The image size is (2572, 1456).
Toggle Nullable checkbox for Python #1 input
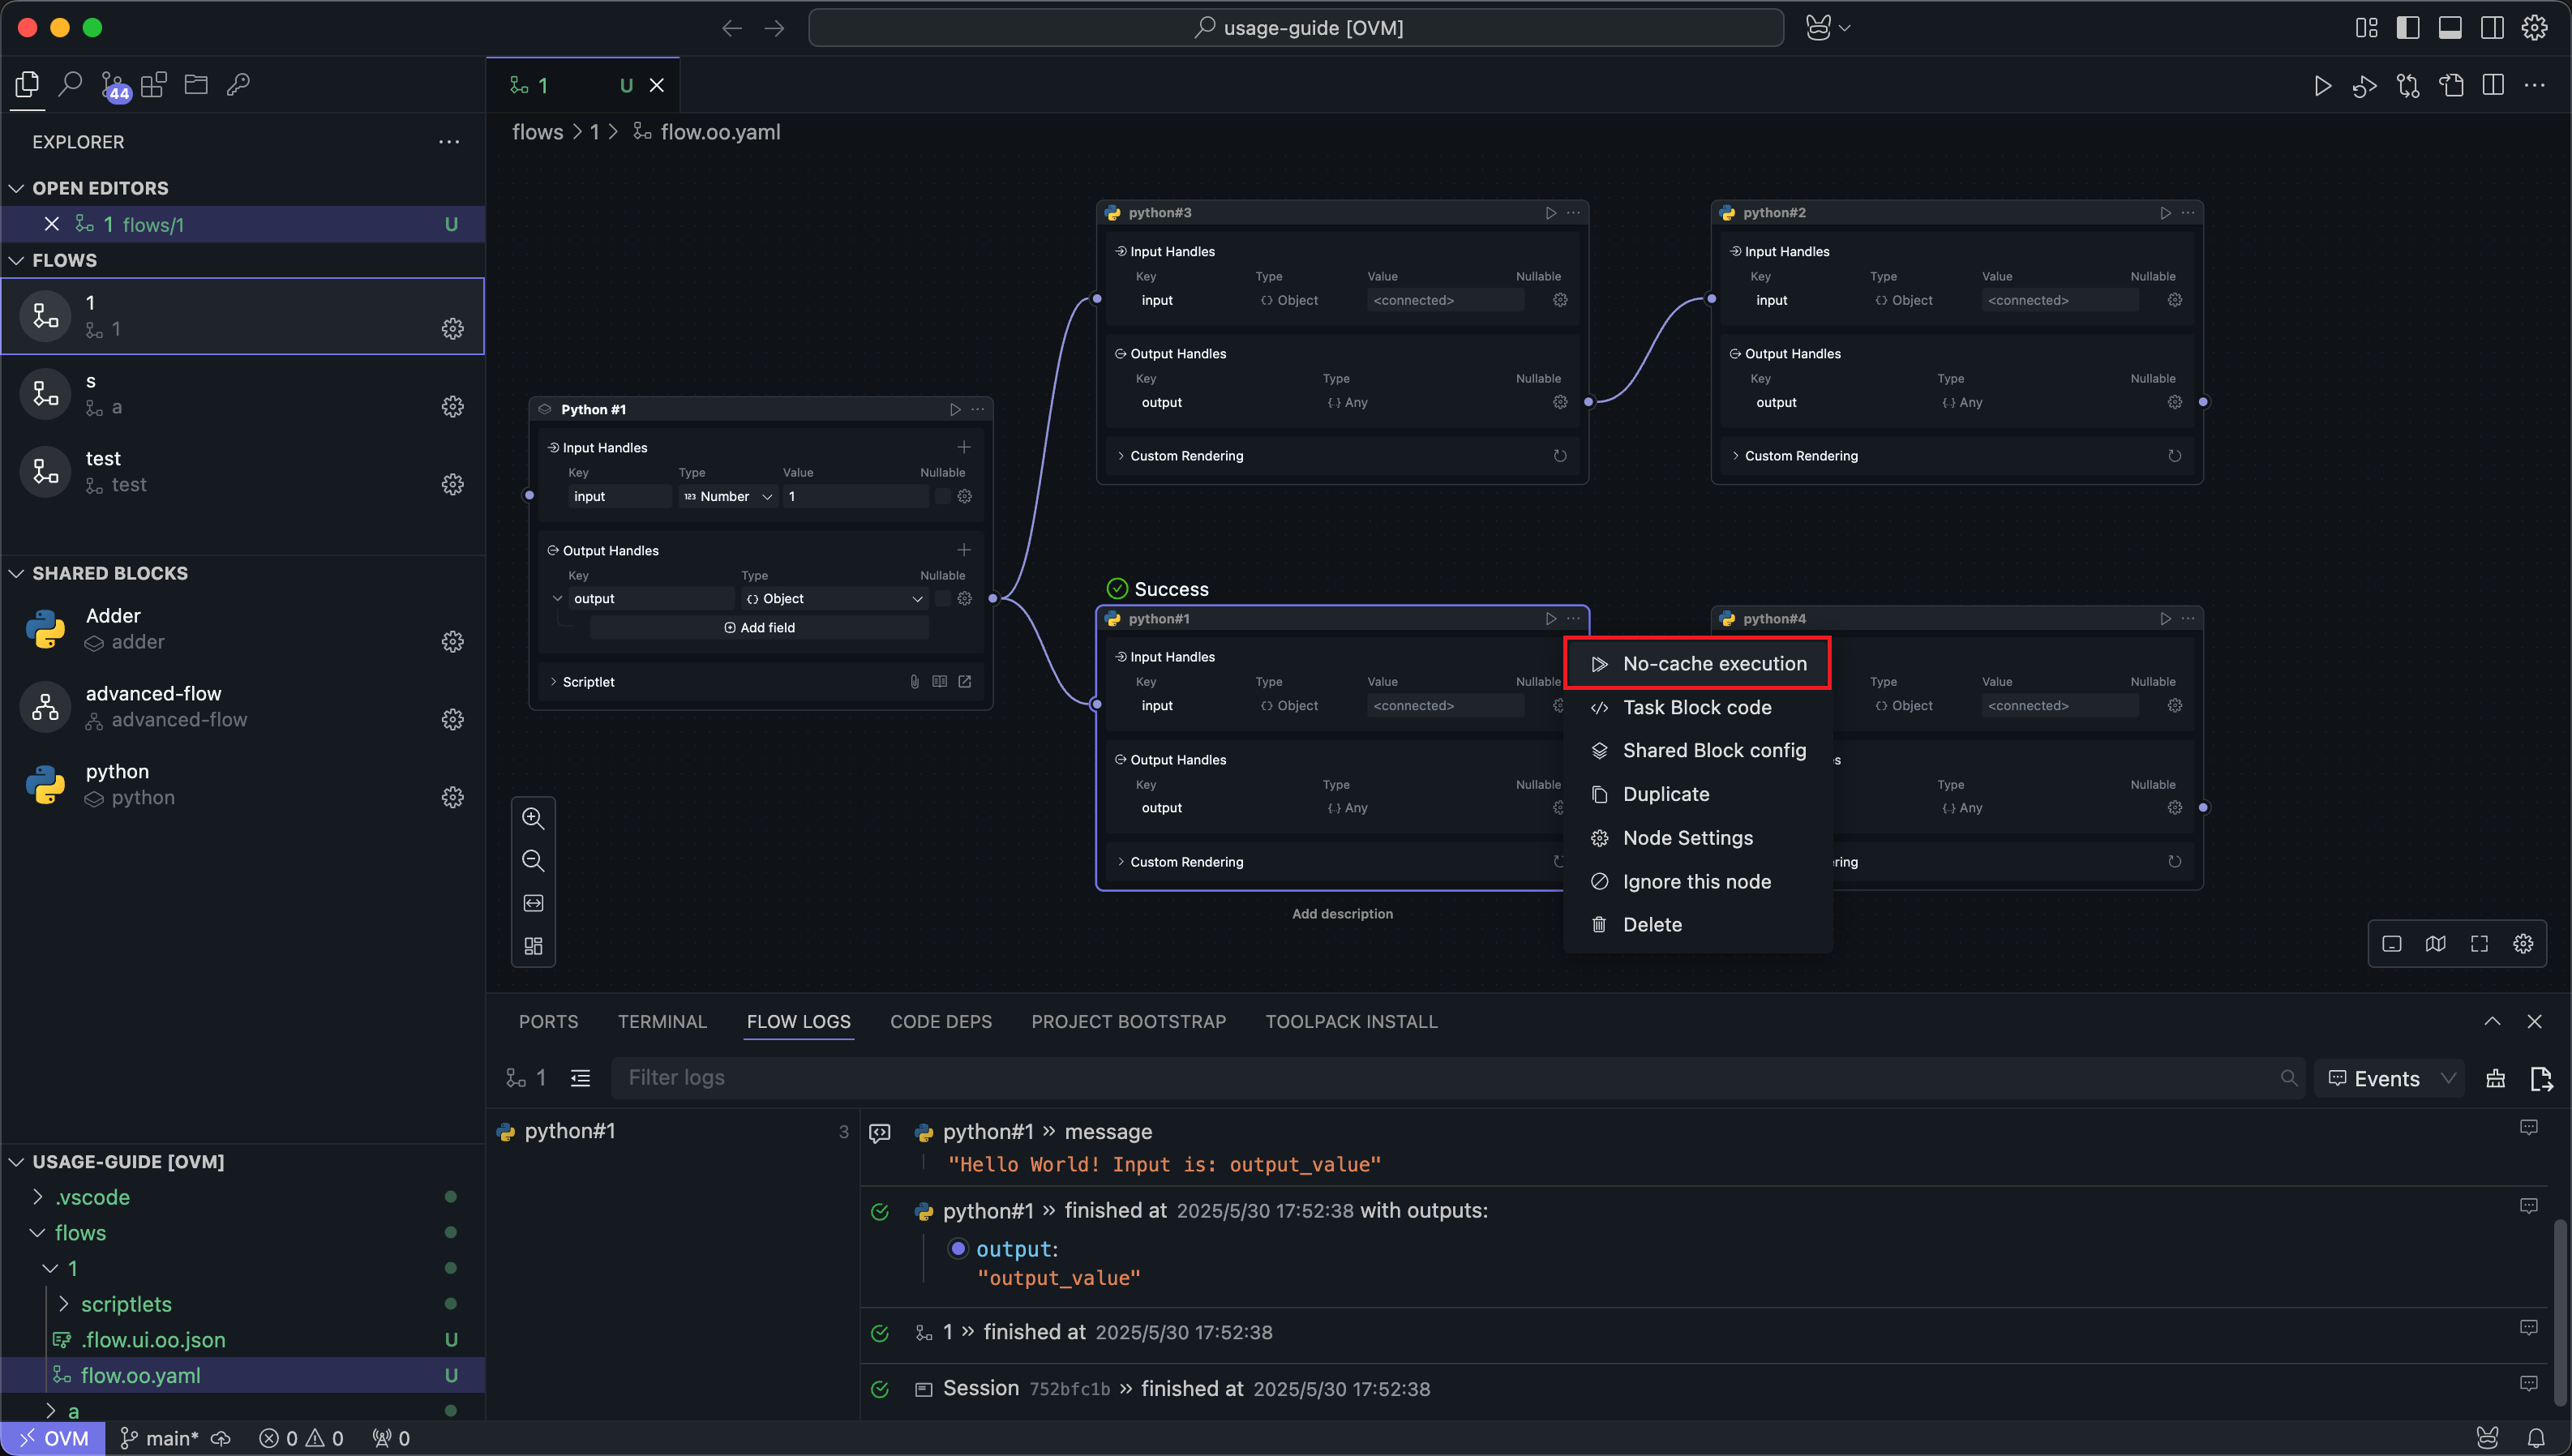(941, 496)
